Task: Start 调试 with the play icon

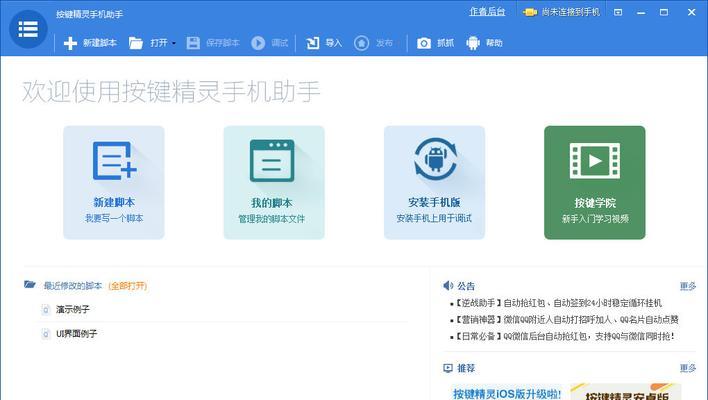Action: coord(258,43)
